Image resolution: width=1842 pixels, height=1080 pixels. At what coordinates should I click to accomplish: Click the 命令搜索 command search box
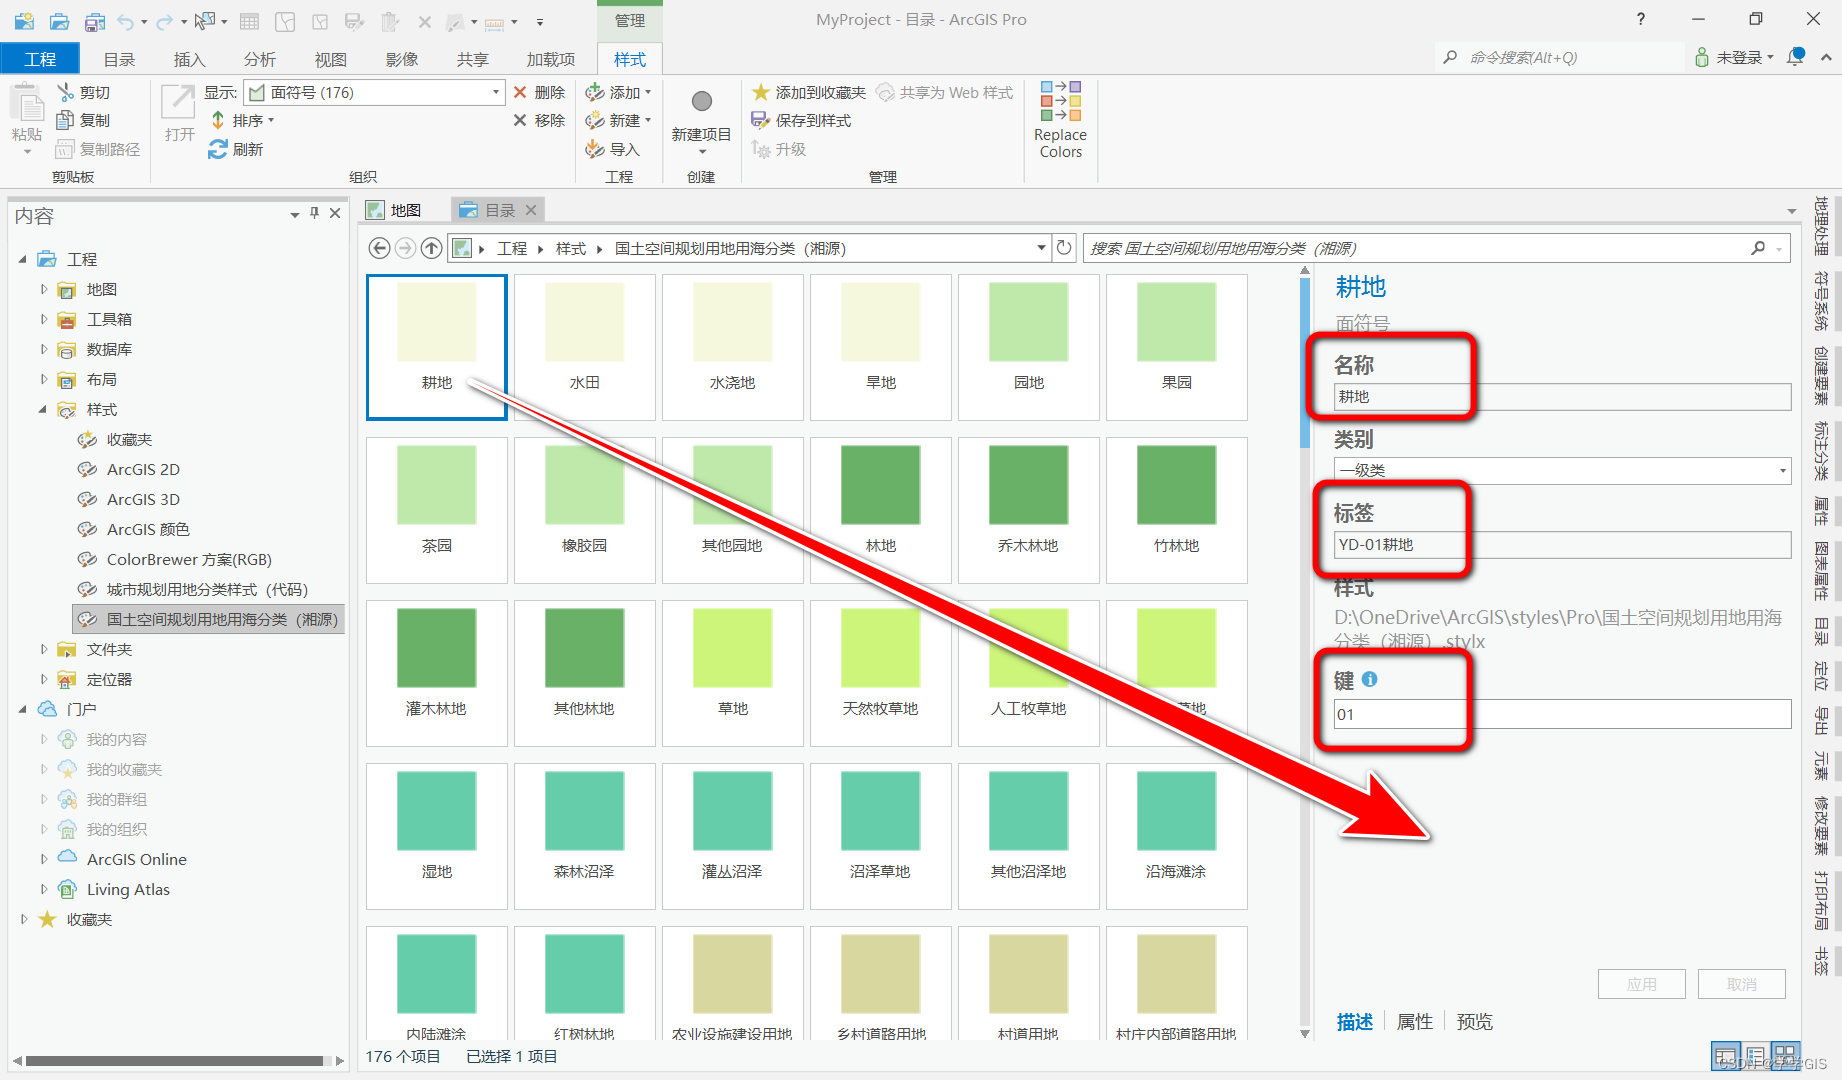[1560, 57]
